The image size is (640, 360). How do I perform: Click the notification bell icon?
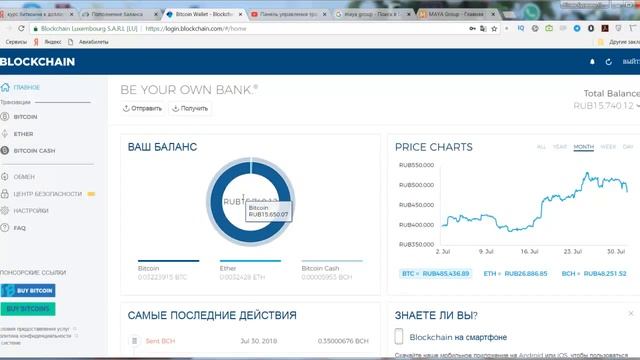pyautogui.click(x=592, y=62)
